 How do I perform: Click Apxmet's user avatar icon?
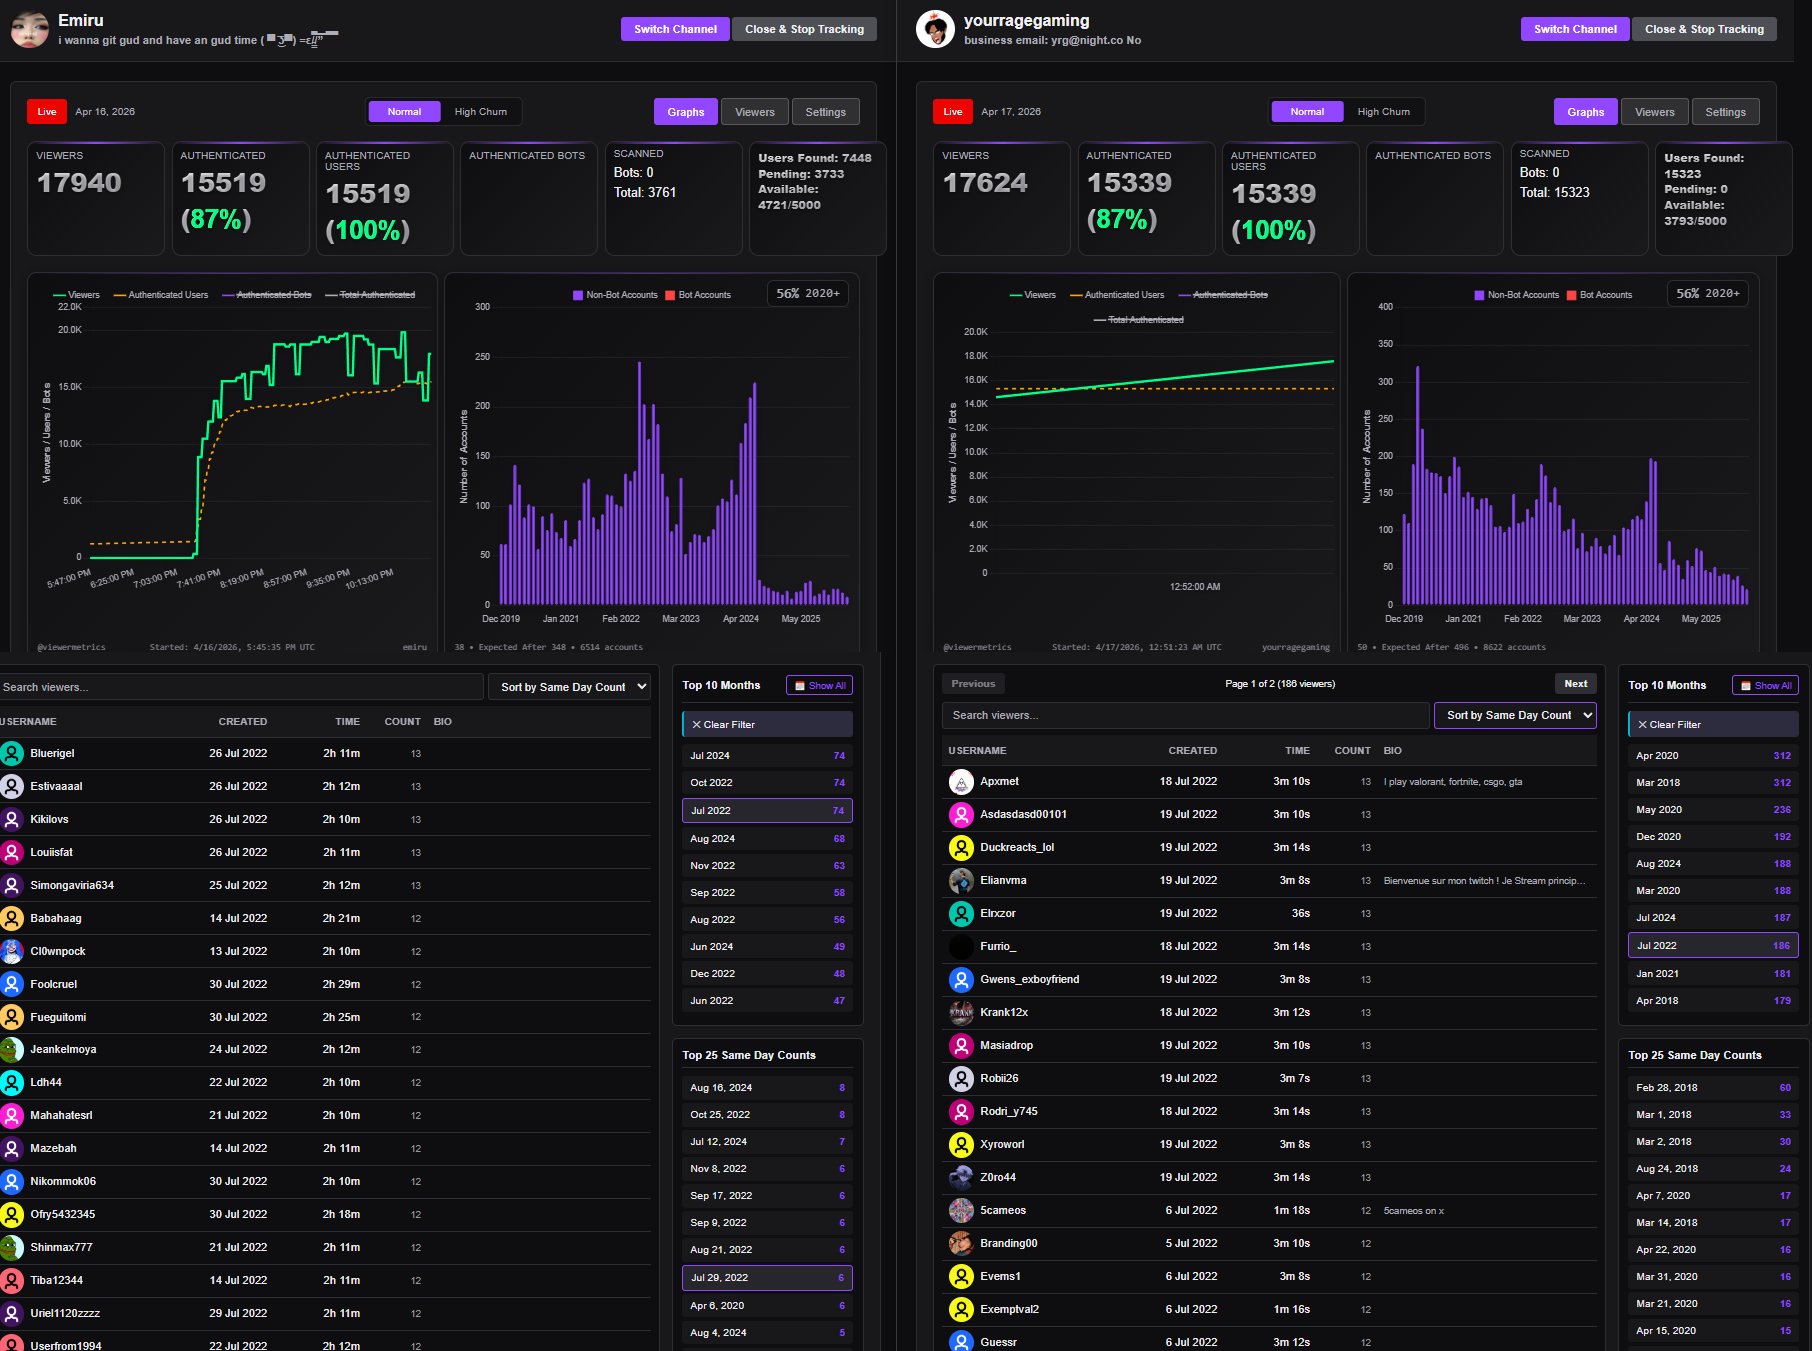(961, 782)
